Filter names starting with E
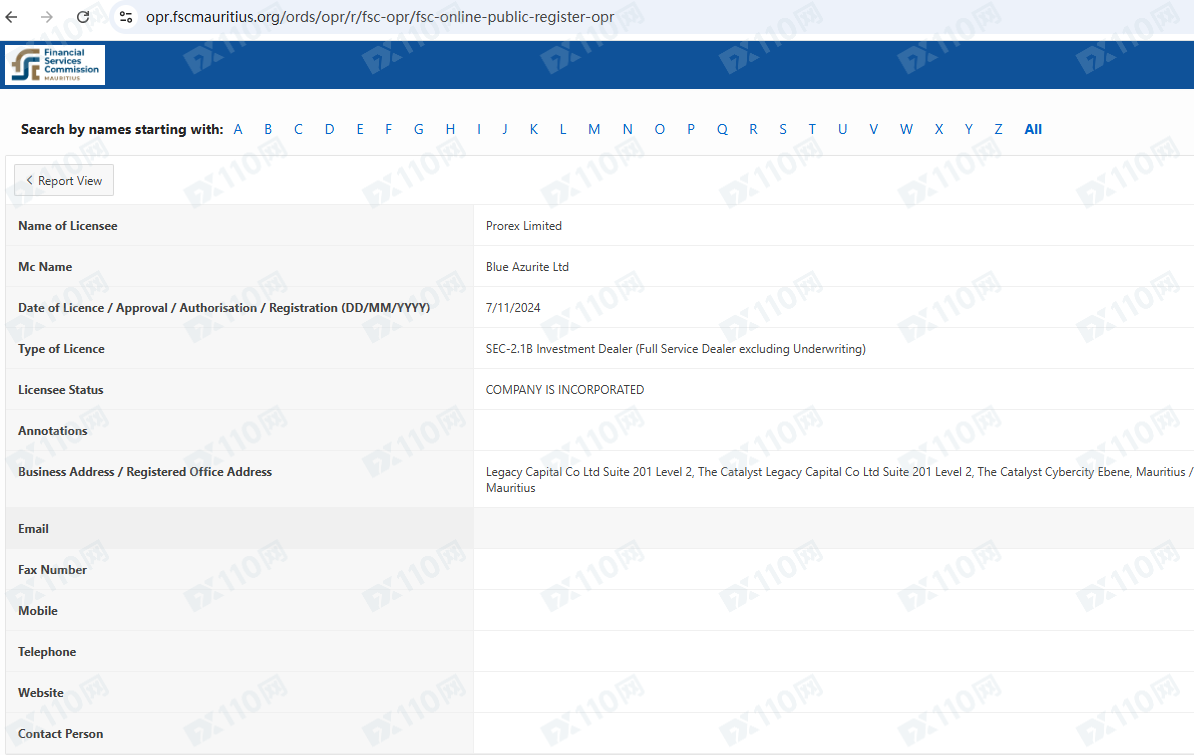This screenshot has width=1194, height=755. [x=360, y=130]
